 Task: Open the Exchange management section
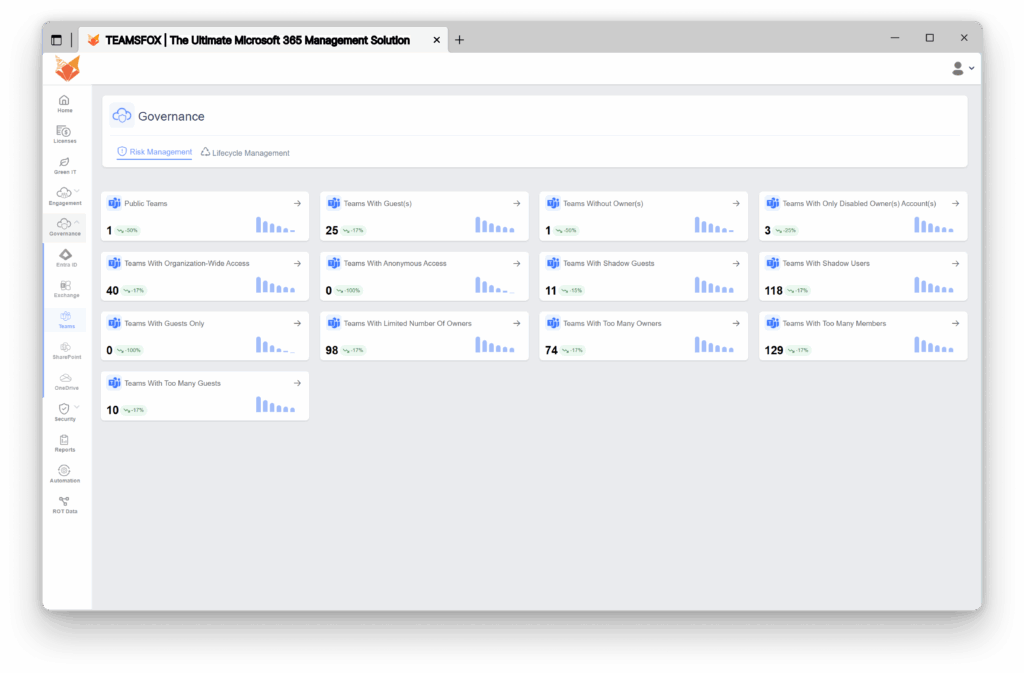(x=64, y=289)
